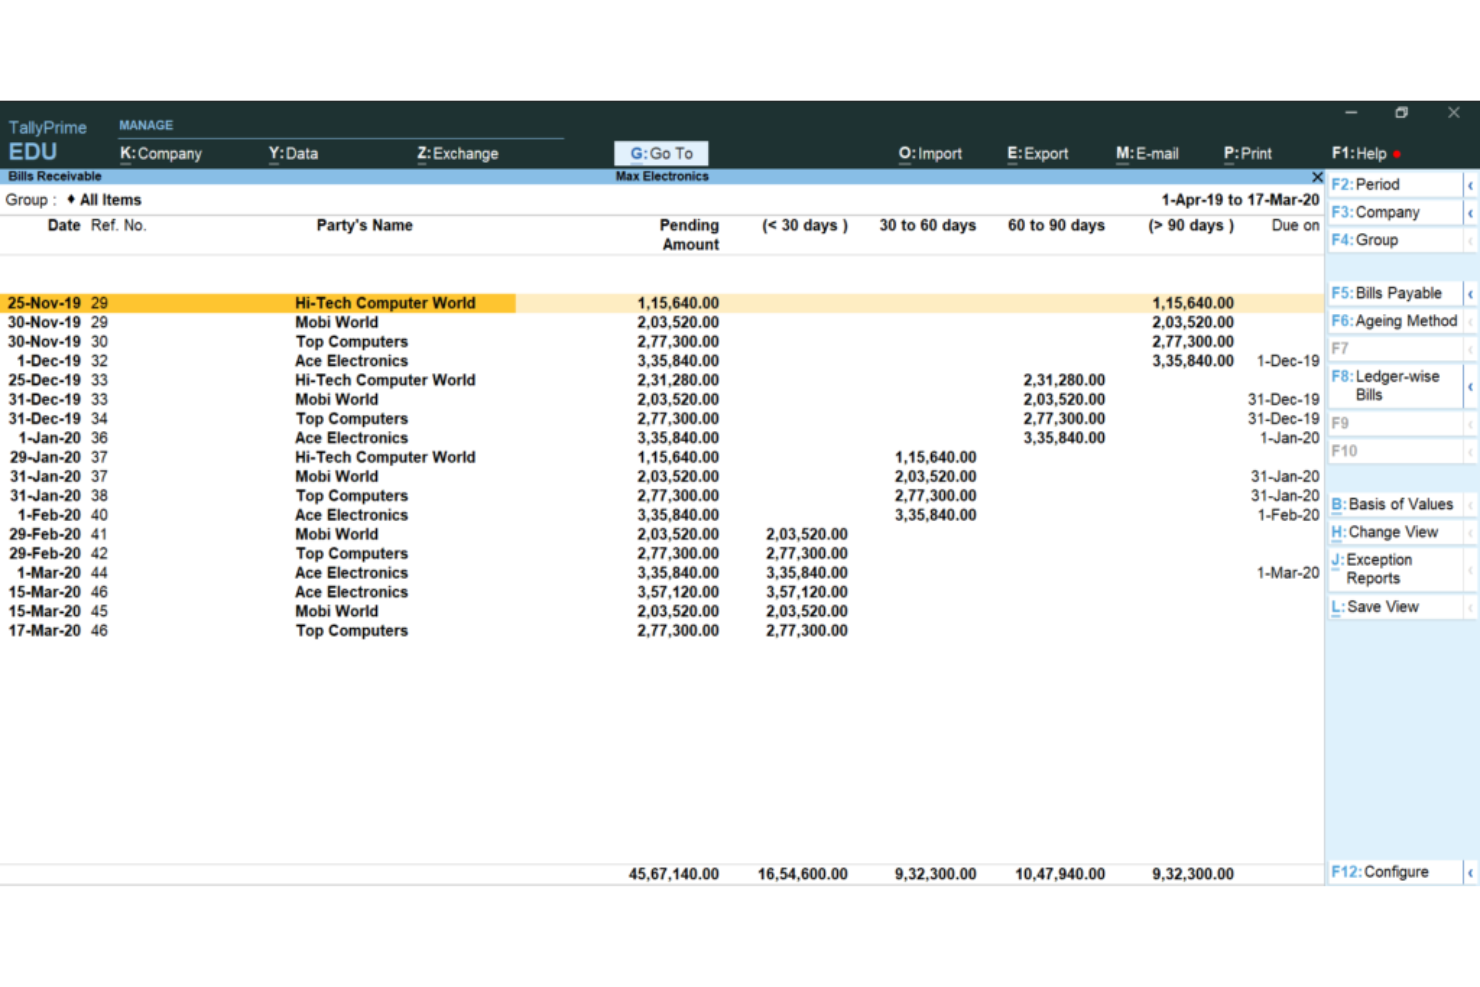Click the MANAGE label in top bar
Screen dimensions: 1480x987
coord(146,125)
